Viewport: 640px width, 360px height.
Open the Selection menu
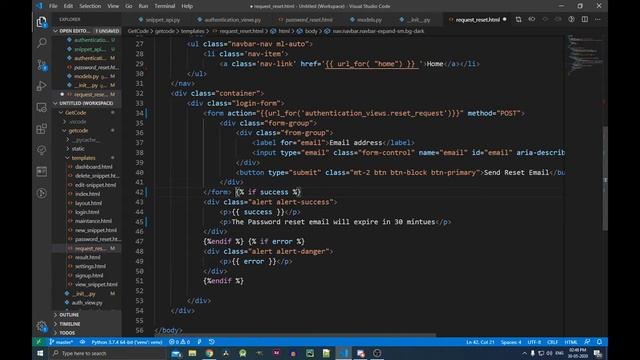click(x=90, y=6)
